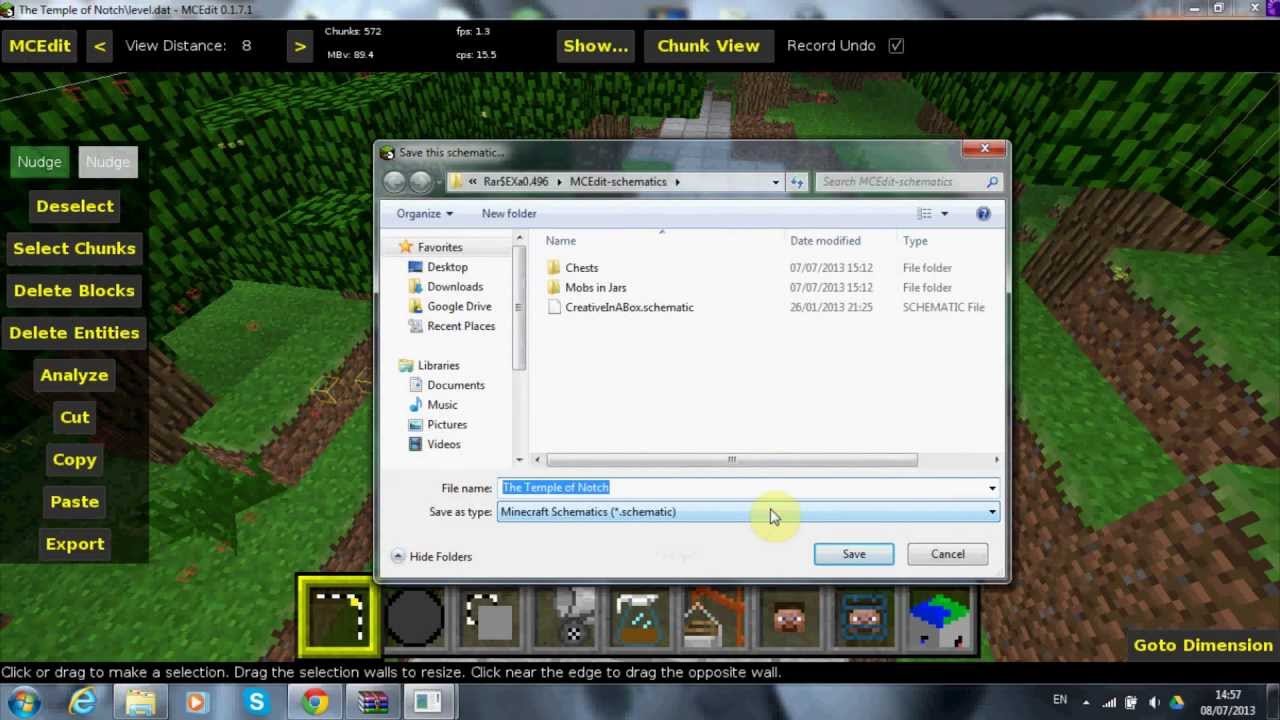Select the Import crane tool icon
This screenshot has height=720, width=1280.
point(715,617)
